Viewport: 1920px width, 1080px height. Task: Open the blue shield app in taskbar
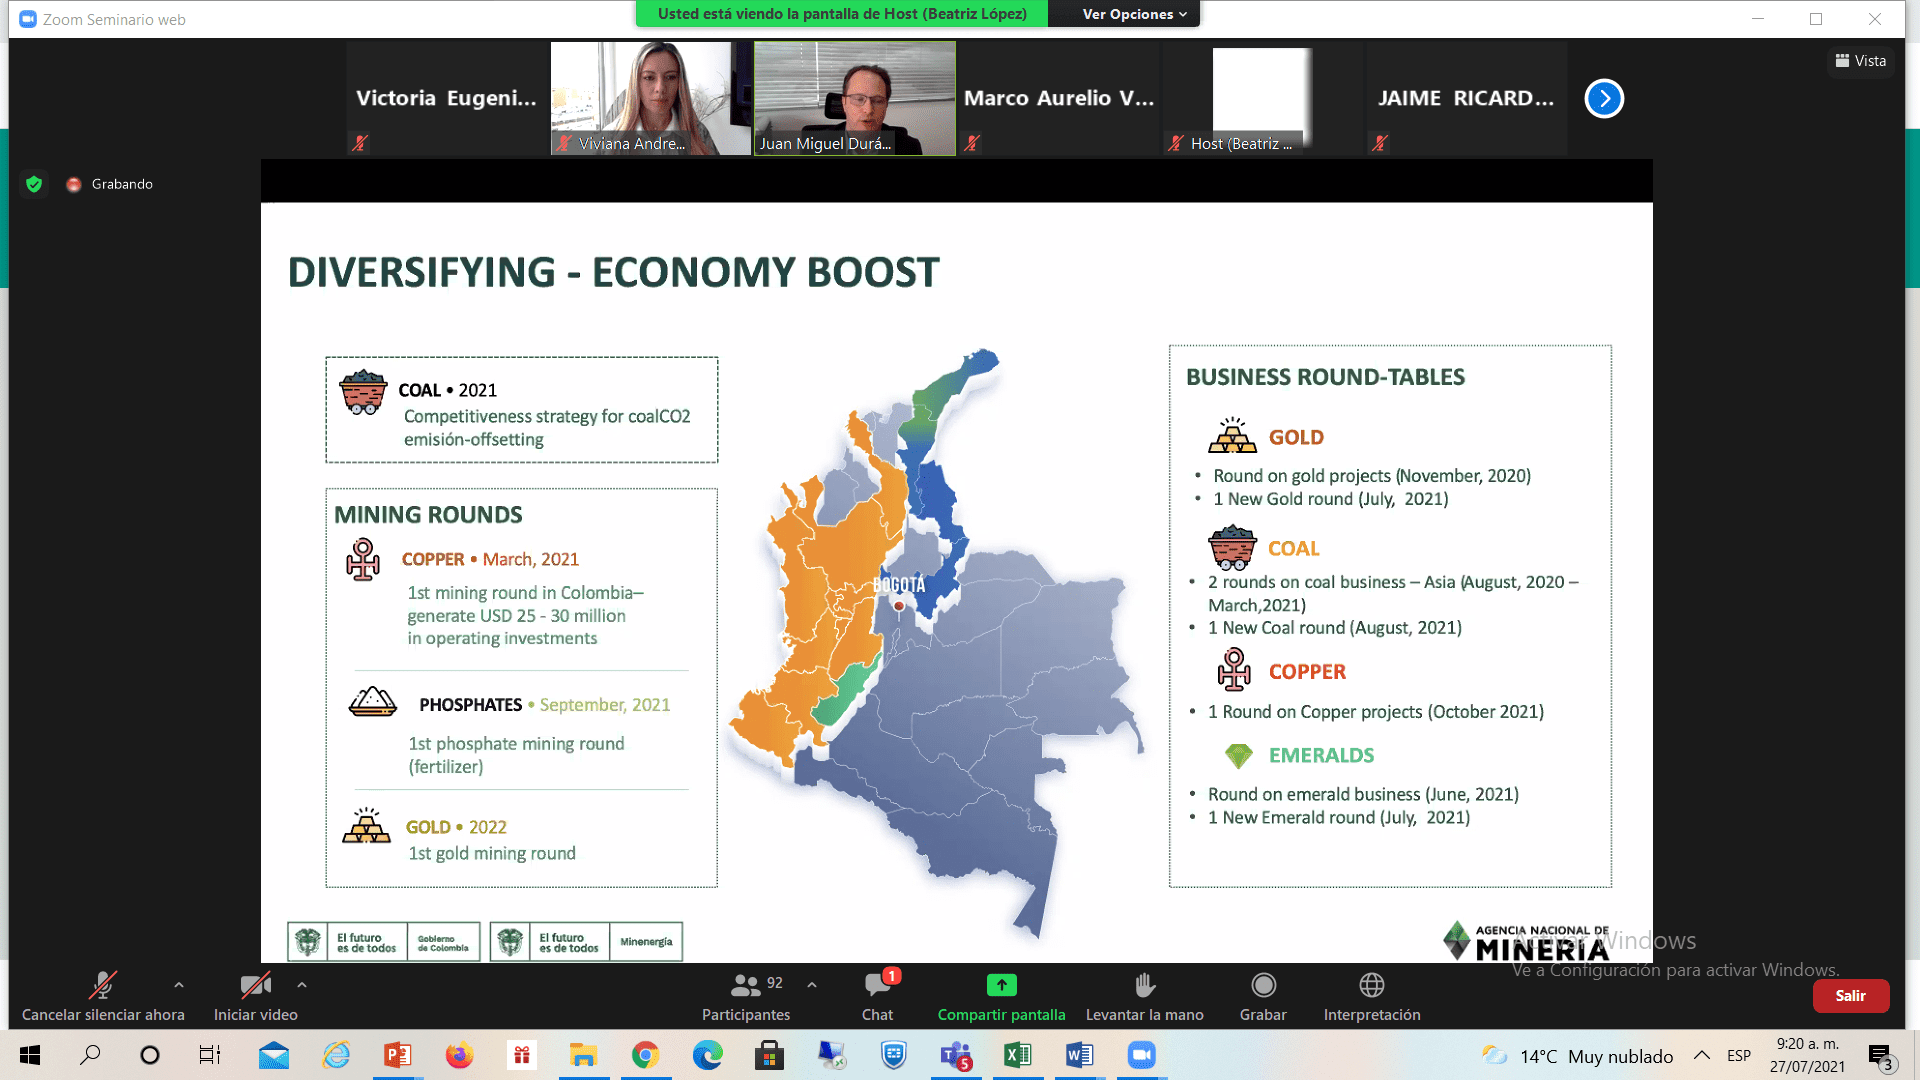[893, 1055]
